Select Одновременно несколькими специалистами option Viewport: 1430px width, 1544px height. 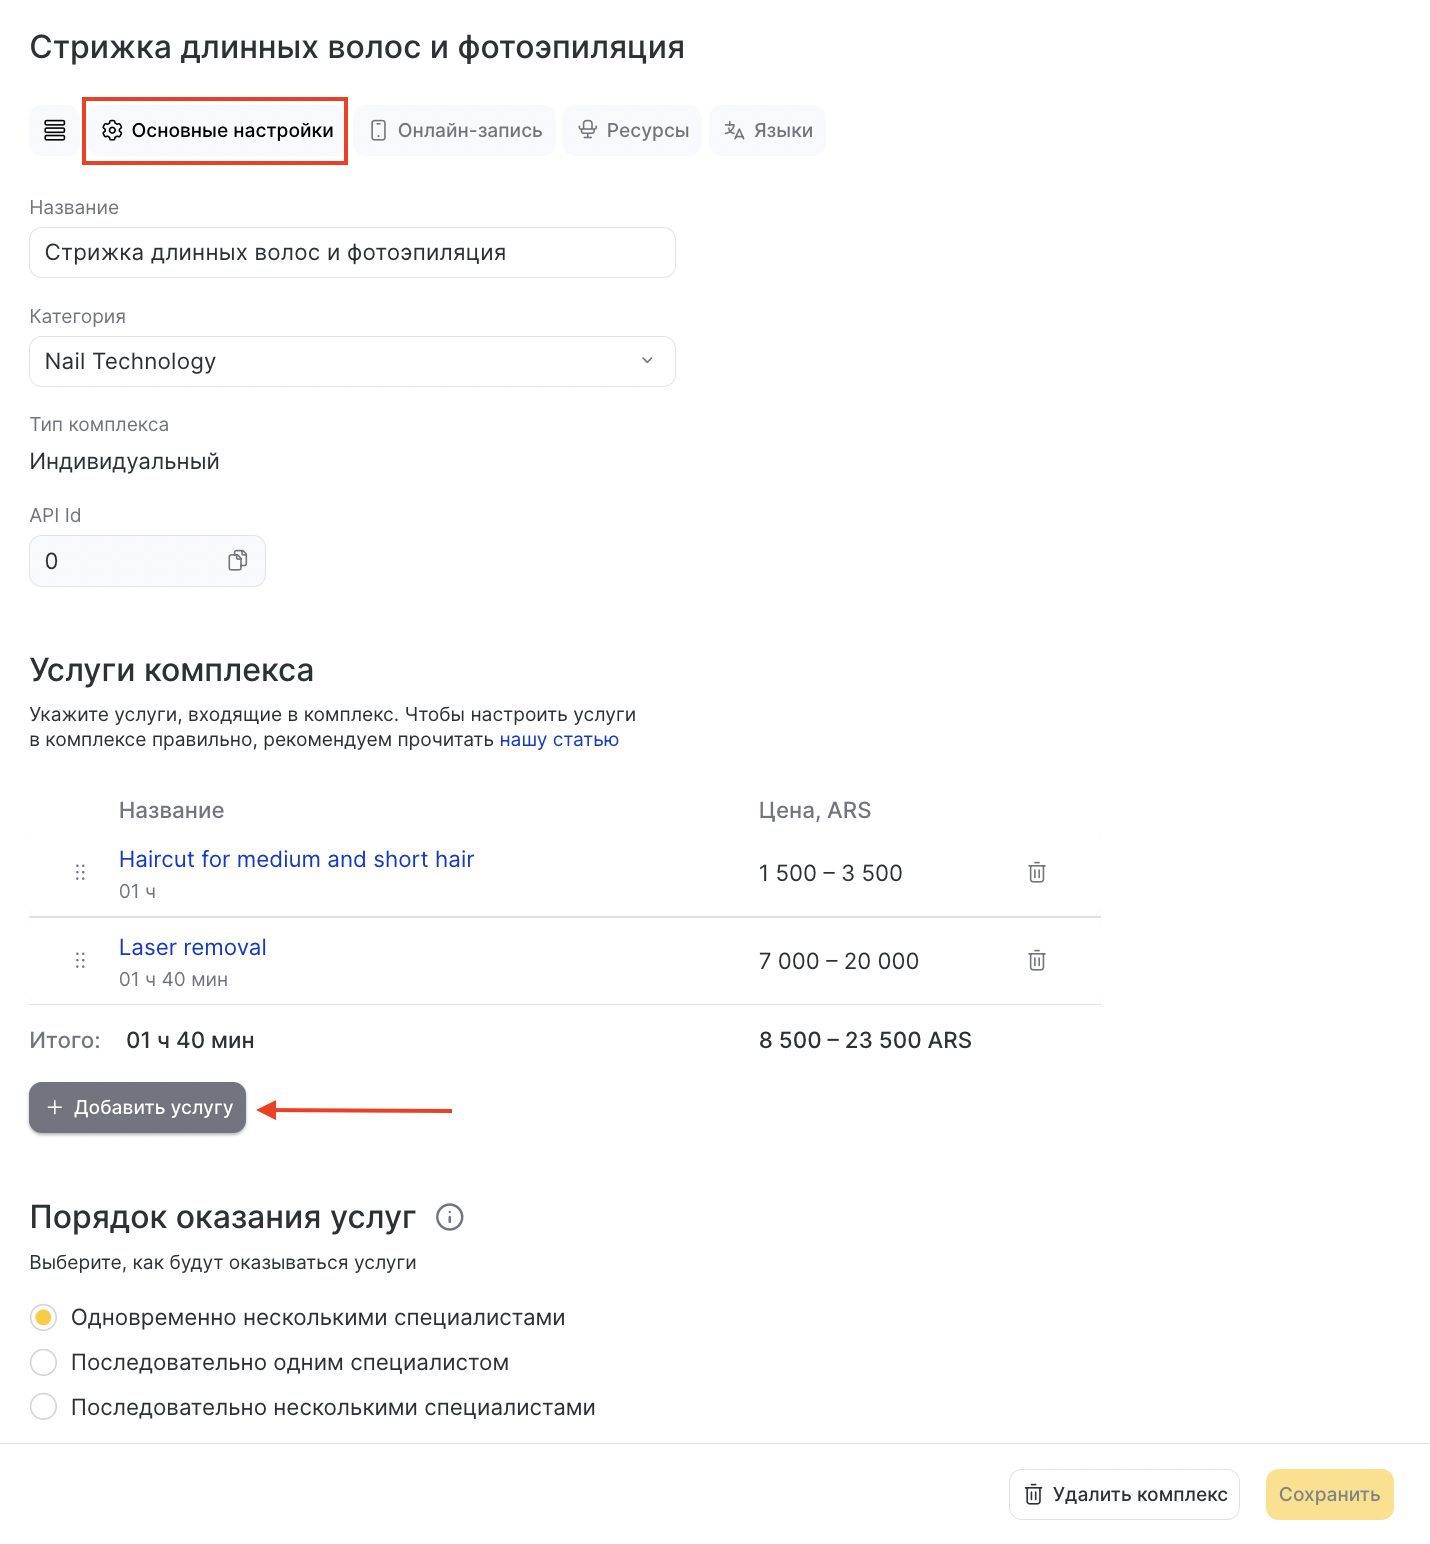click(44, 1317)
